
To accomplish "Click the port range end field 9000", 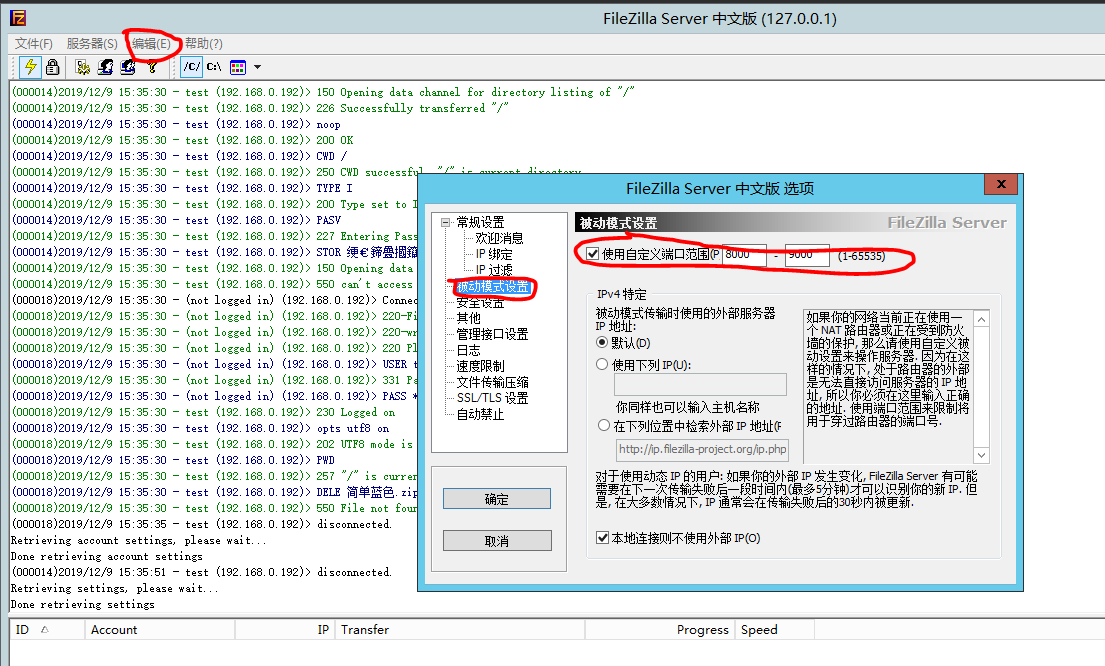I will 808,254.
